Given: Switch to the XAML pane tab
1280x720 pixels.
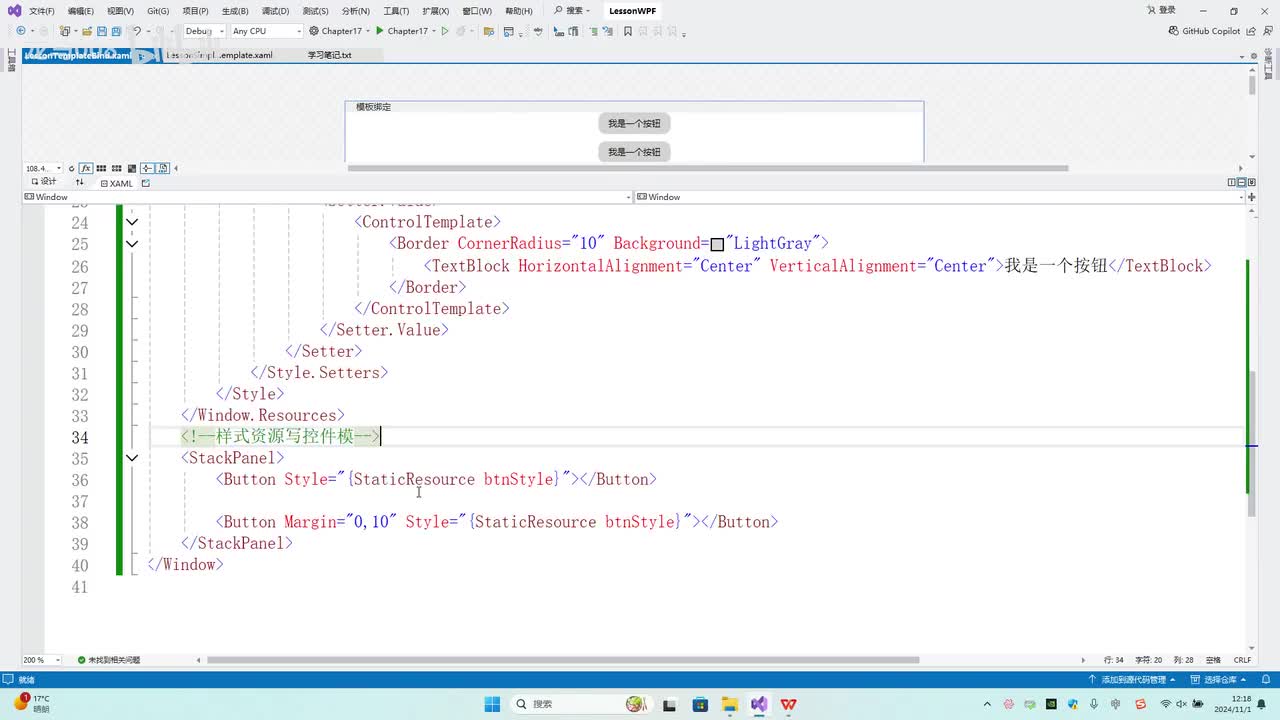Looking at the screenshot, I should [116, 183].
